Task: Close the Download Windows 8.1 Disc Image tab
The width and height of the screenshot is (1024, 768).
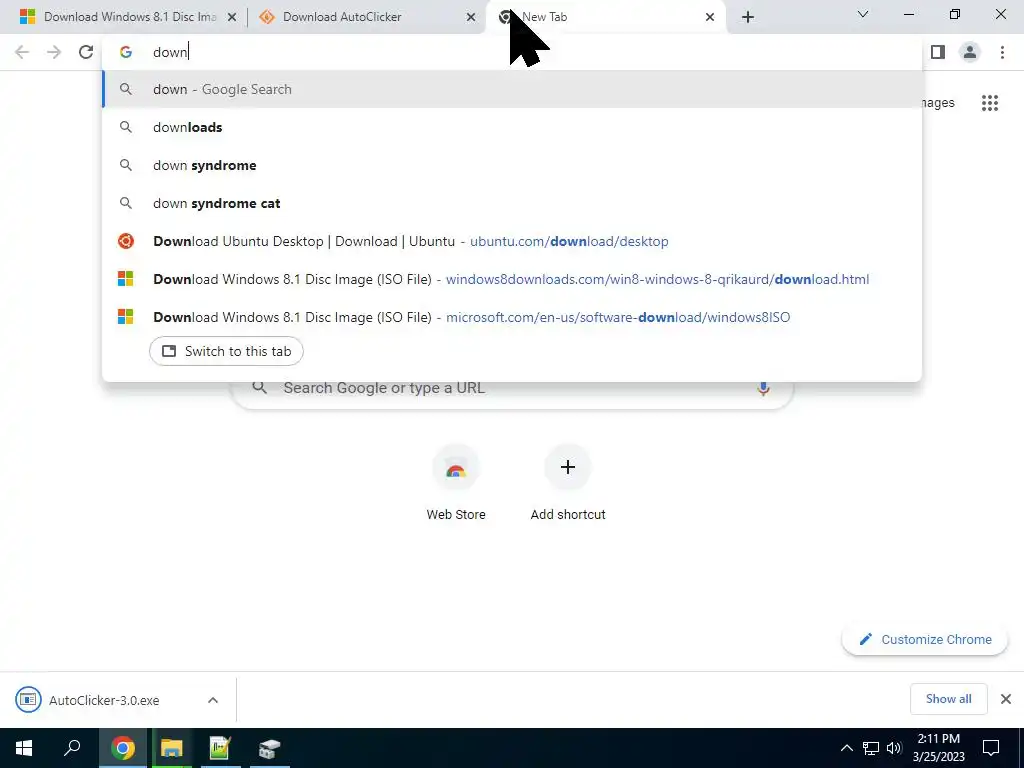Action: [x=232, y=17]
